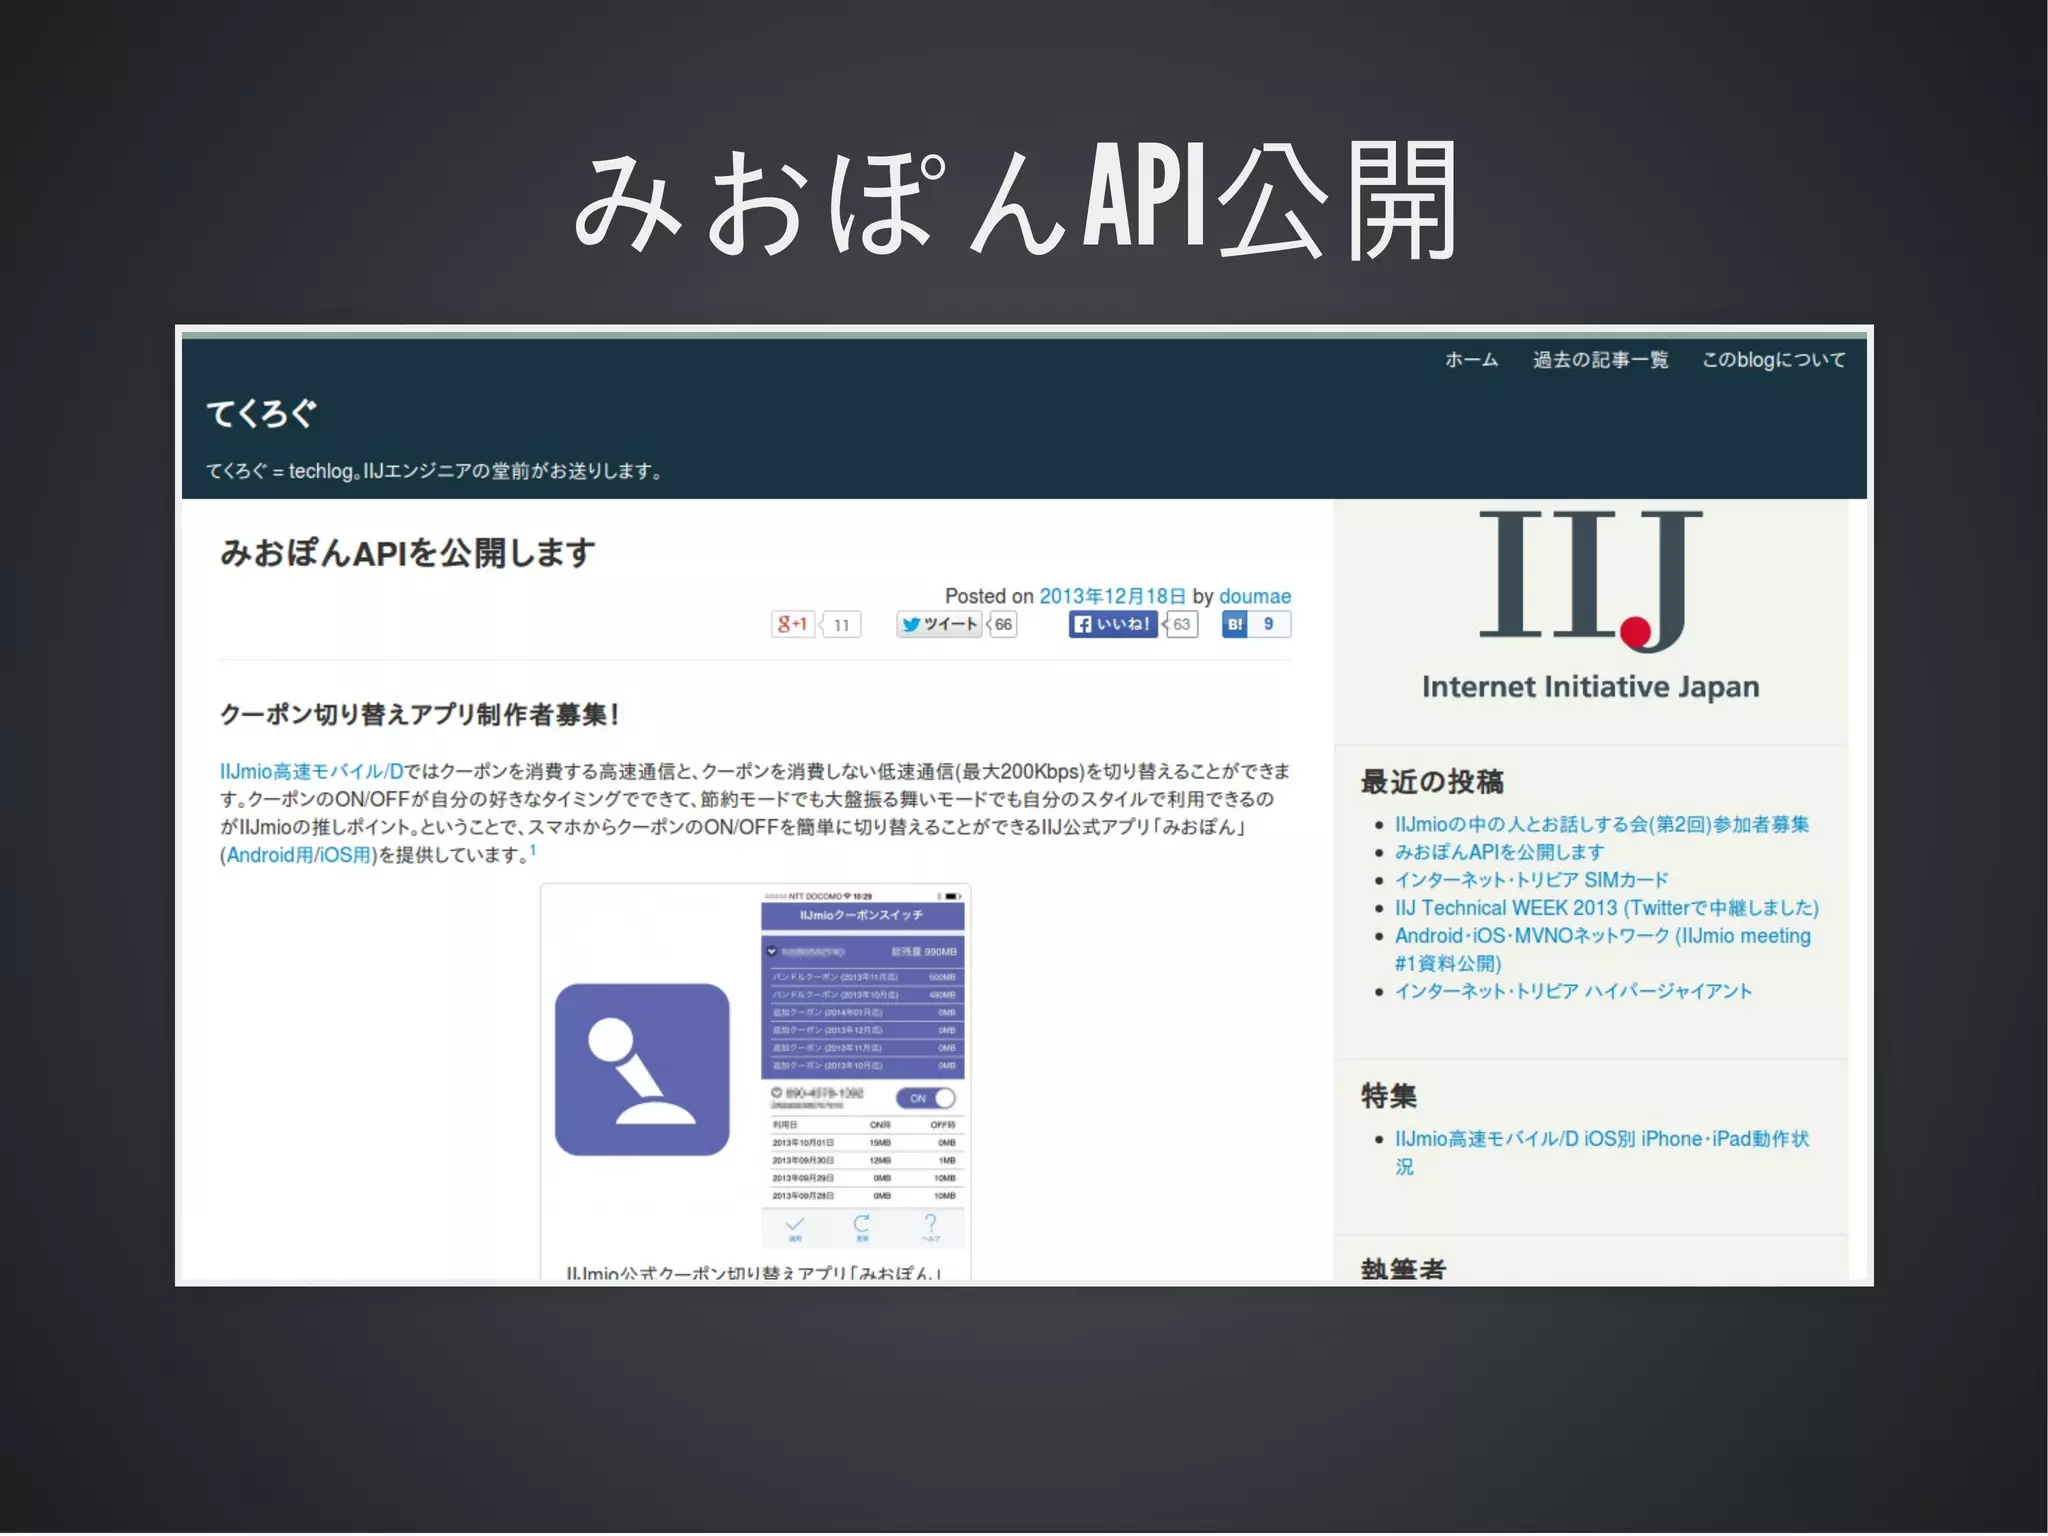Click the 最近の投稿 sidebar heading

pos(1432,781)
